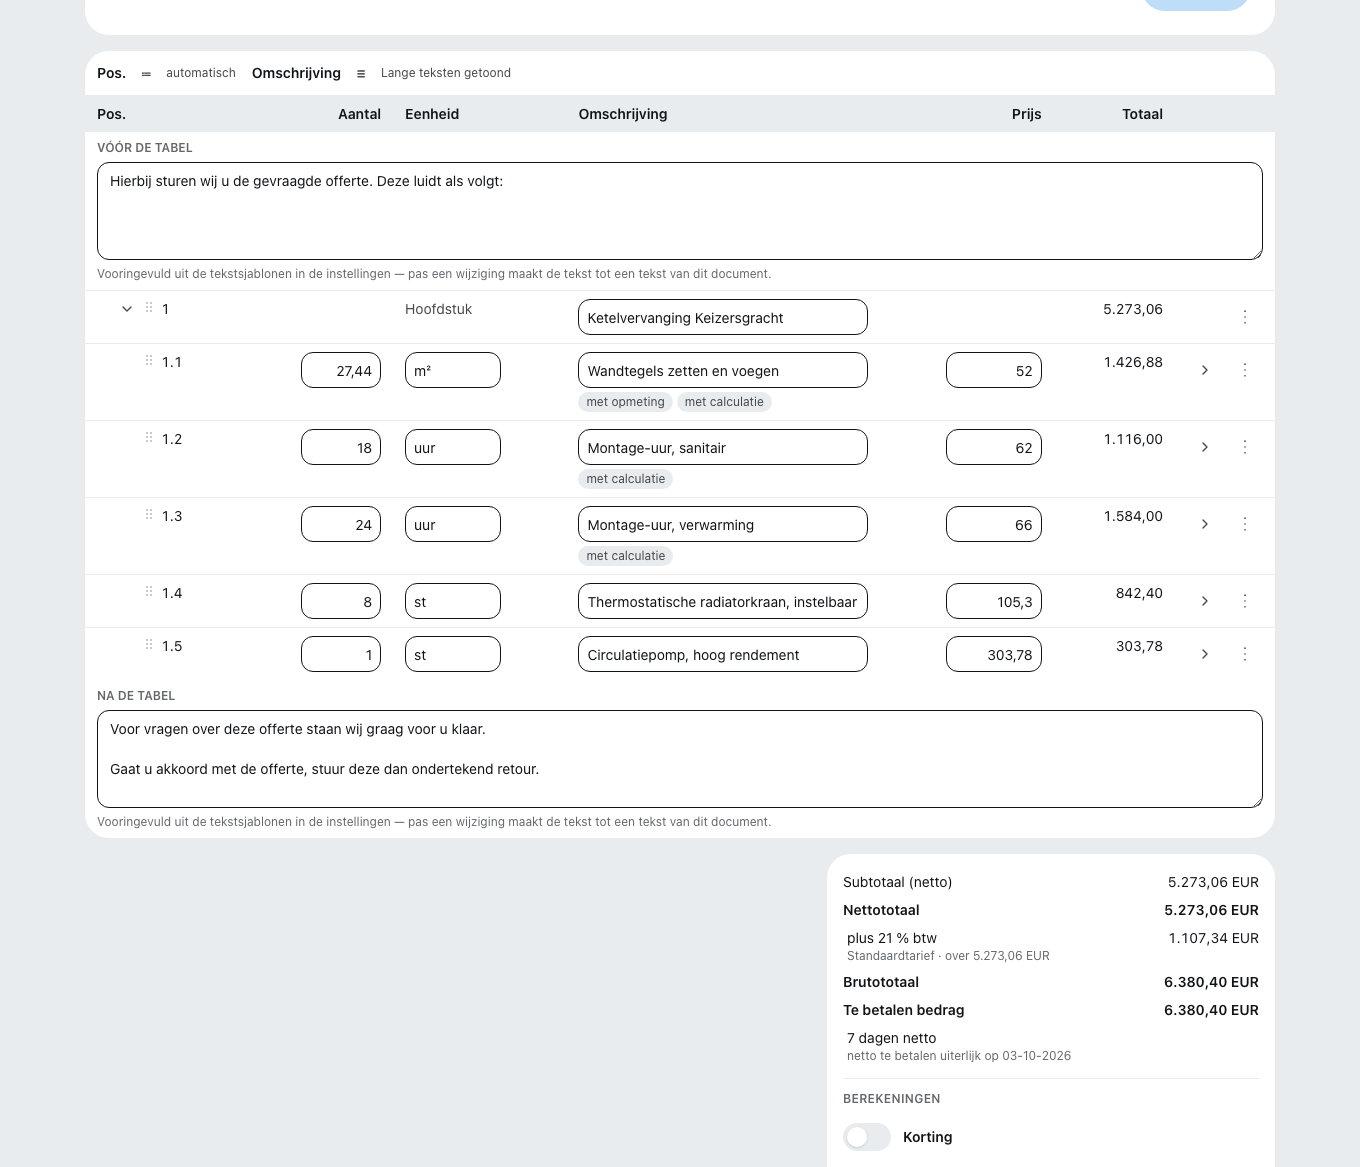Screen dimensions: 1360x1167
Task: Grab drag handle of chapter row 1
Action: tap(149, 308)
